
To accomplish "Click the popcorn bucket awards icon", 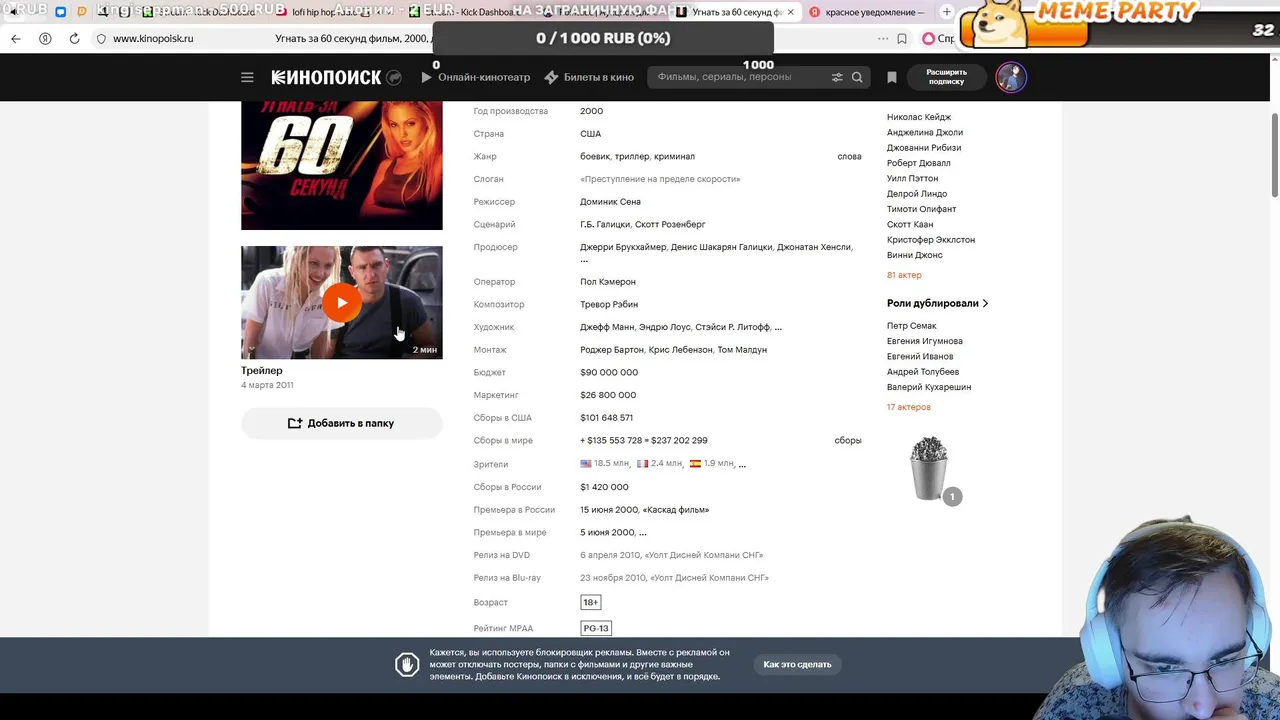I will coord(929,468).
